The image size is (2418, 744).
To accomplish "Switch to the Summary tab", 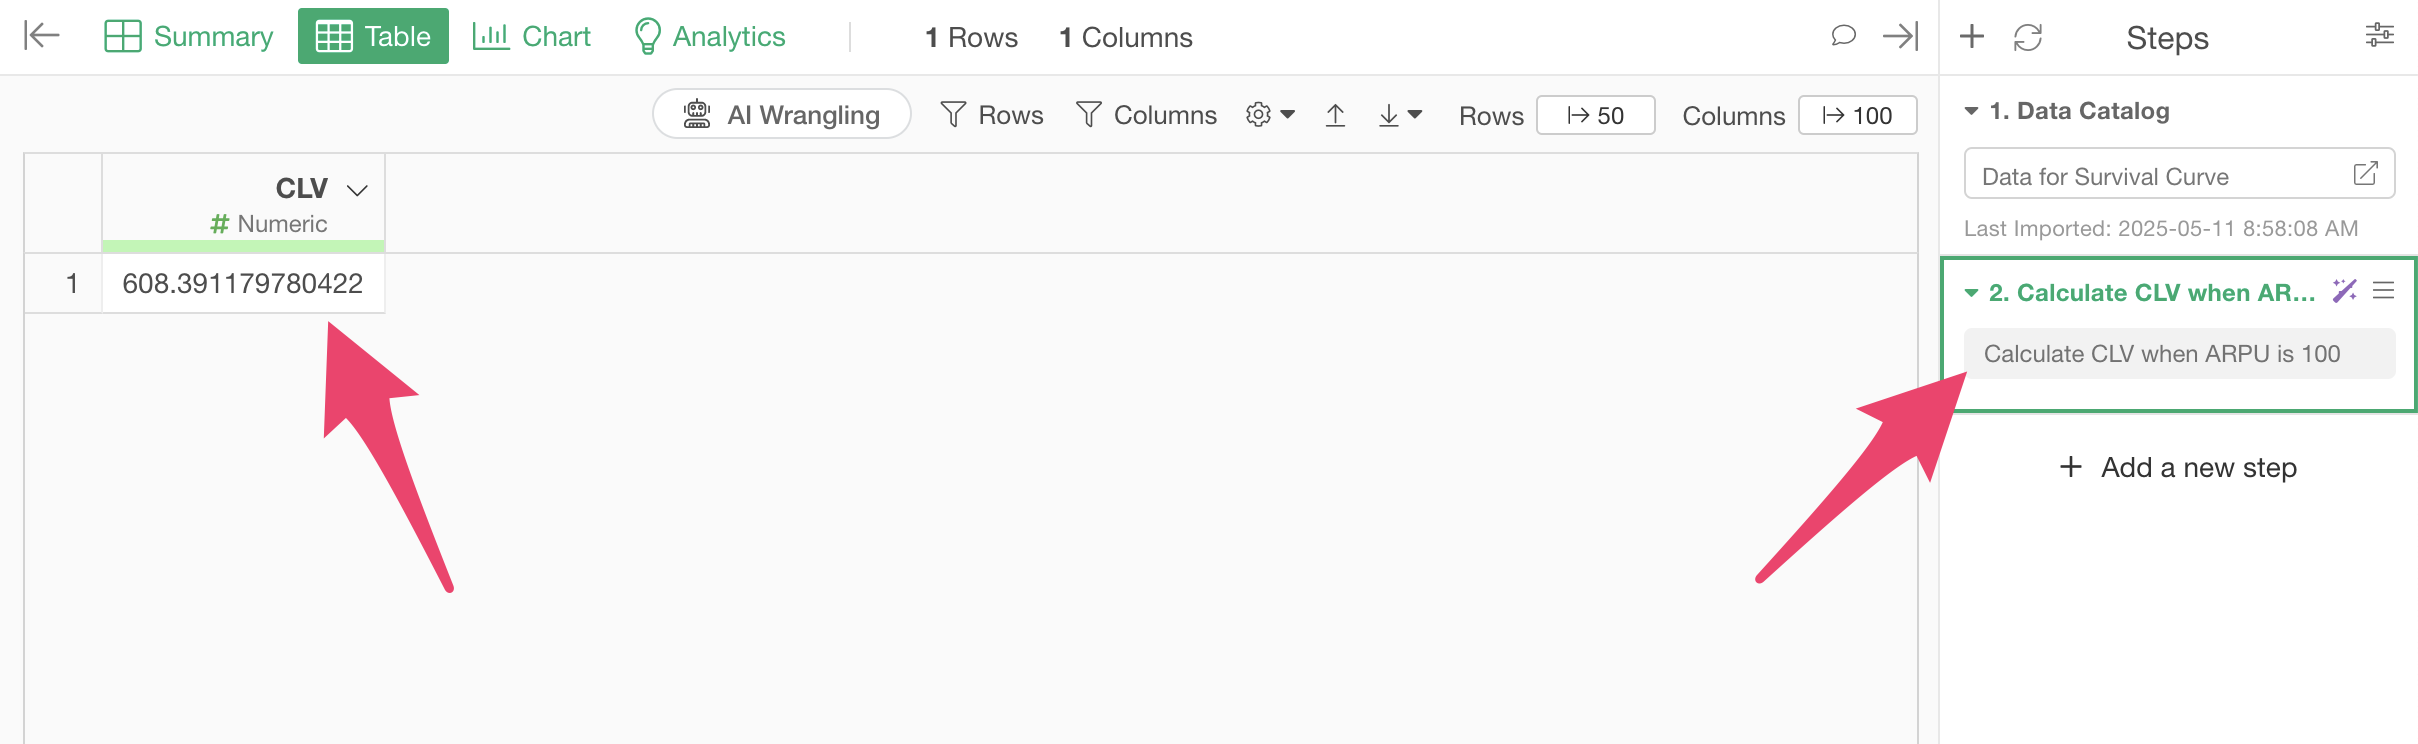I will [189, 36].
